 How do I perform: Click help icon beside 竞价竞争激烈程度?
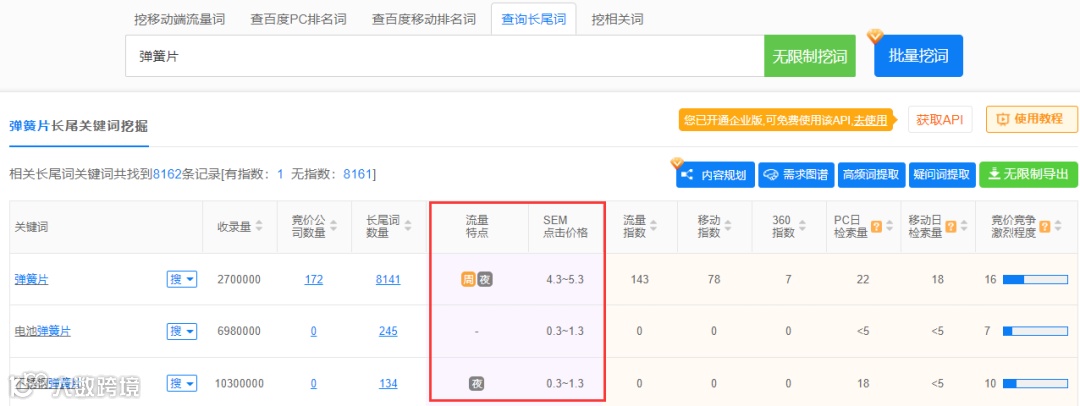point(1045,226)
